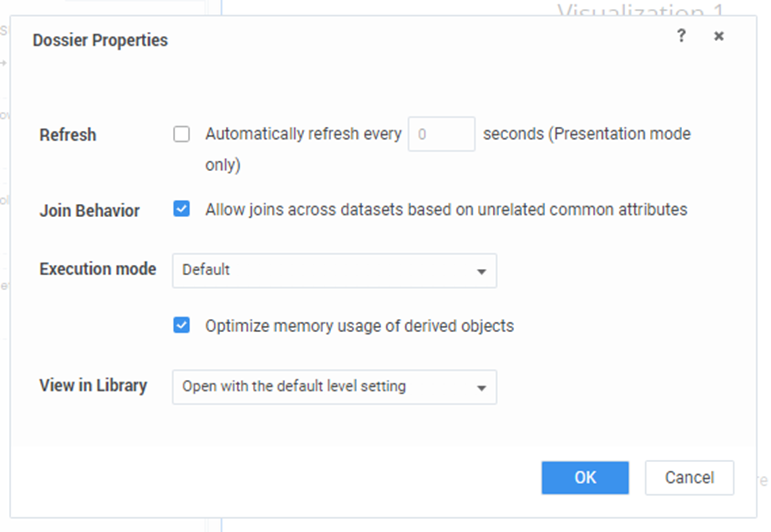This screenshot has height=532, width=771.
Task: Click the "Automatically refresh every" label text
Action: (303, 134)
